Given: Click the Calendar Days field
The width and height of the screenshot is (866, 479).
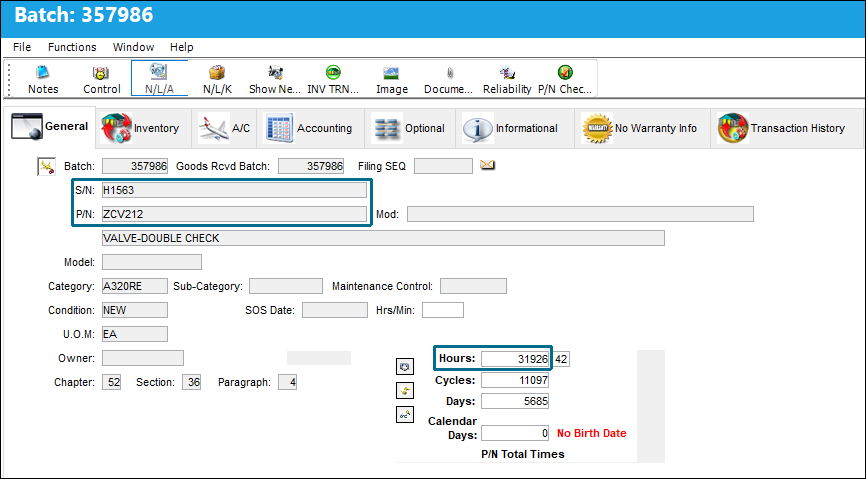Looking at the screenshot, I should tap(515, 433).
